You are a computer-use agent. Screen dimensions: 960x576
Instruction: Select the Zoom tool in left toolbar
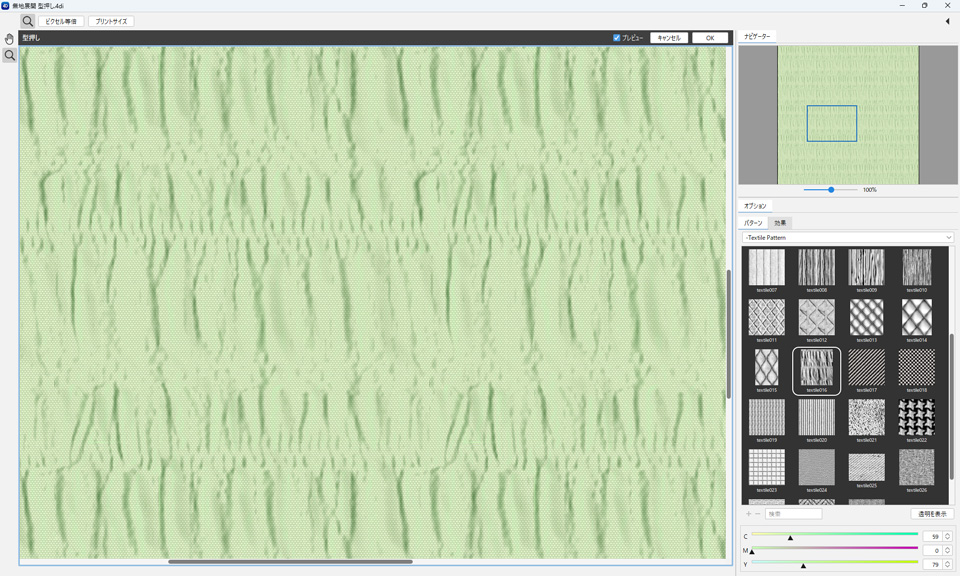[x=9, y=56]
